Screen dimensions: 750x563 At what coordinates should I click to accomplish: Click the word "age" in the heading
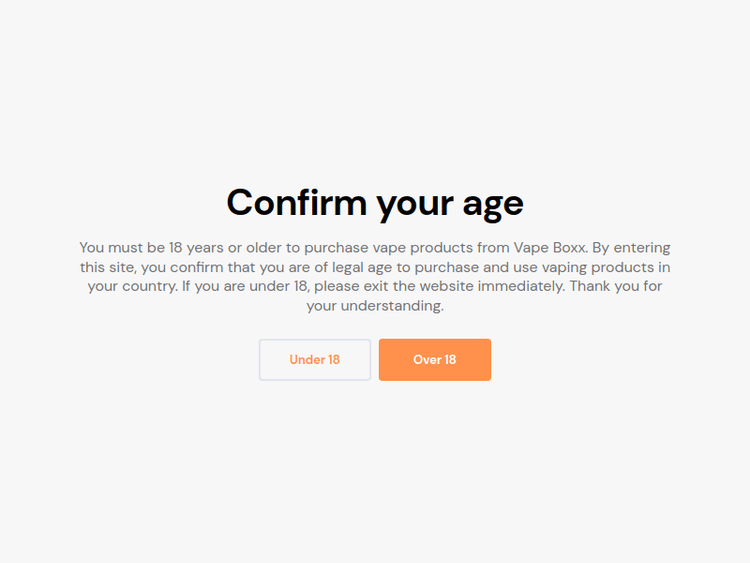[491, 205]
